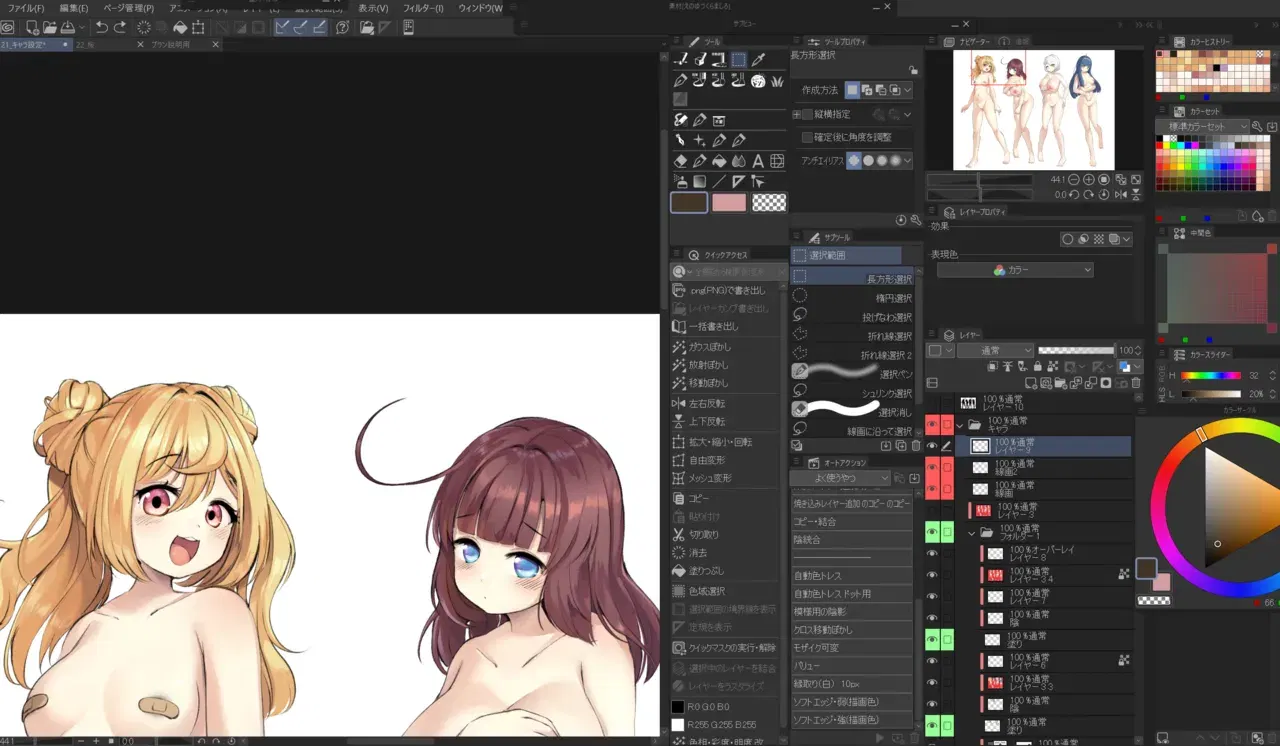Select the Eyedropper tool in the tool palette

[x=757, y=60]
